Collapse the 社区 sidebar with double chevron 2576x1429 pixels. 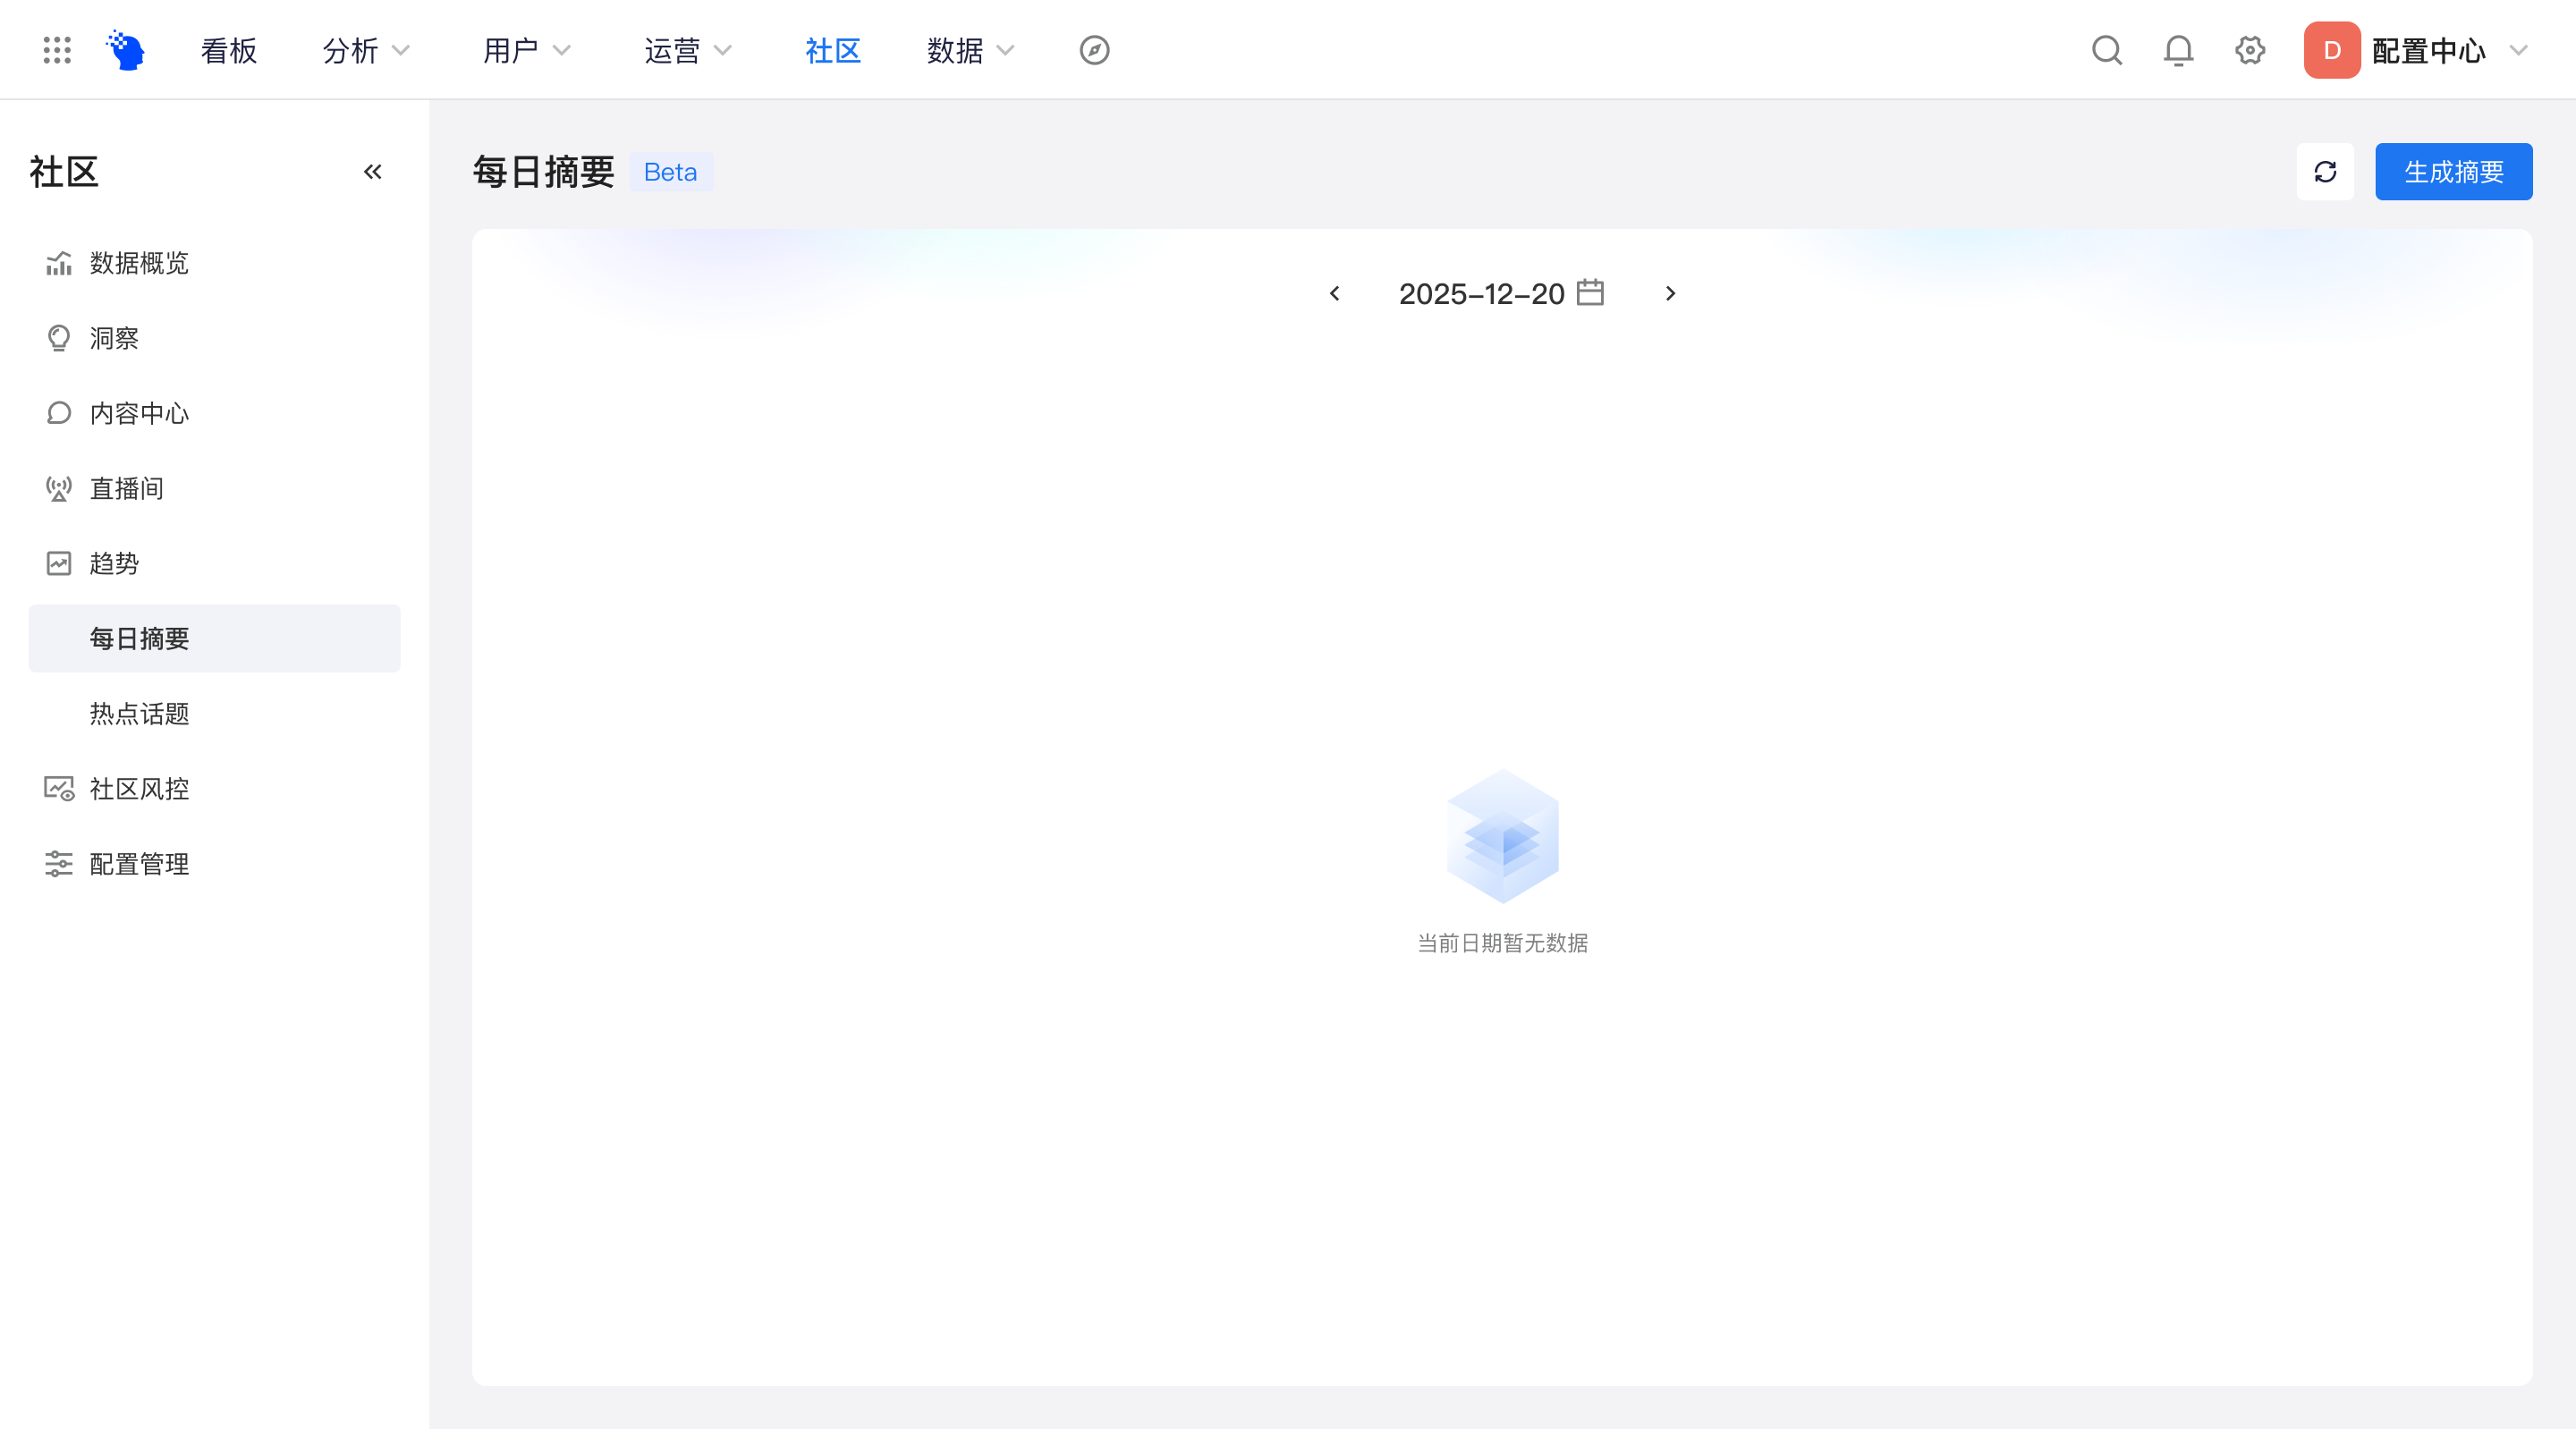point(373,172)
